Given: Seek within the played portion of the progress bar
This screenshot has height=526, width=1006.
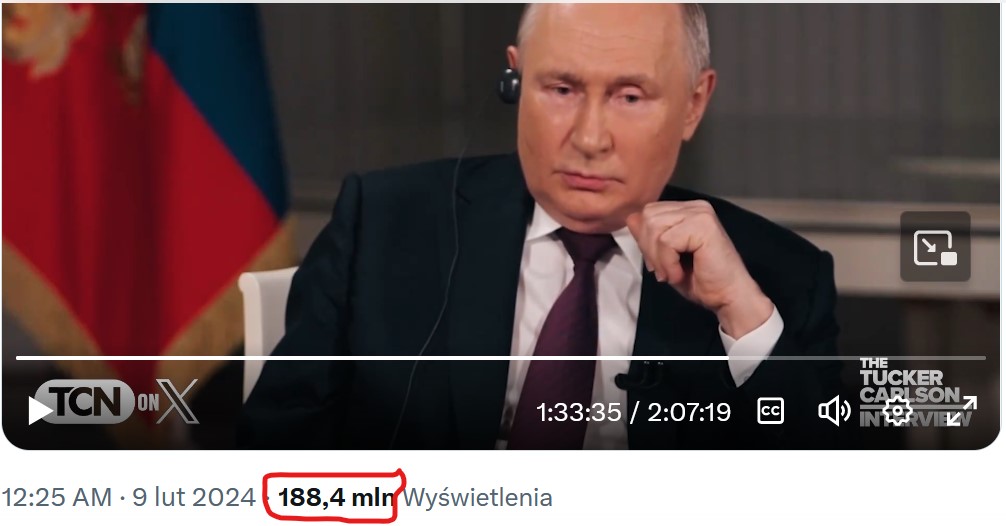Looking at the screenshot, I should [x=372, y=357].
